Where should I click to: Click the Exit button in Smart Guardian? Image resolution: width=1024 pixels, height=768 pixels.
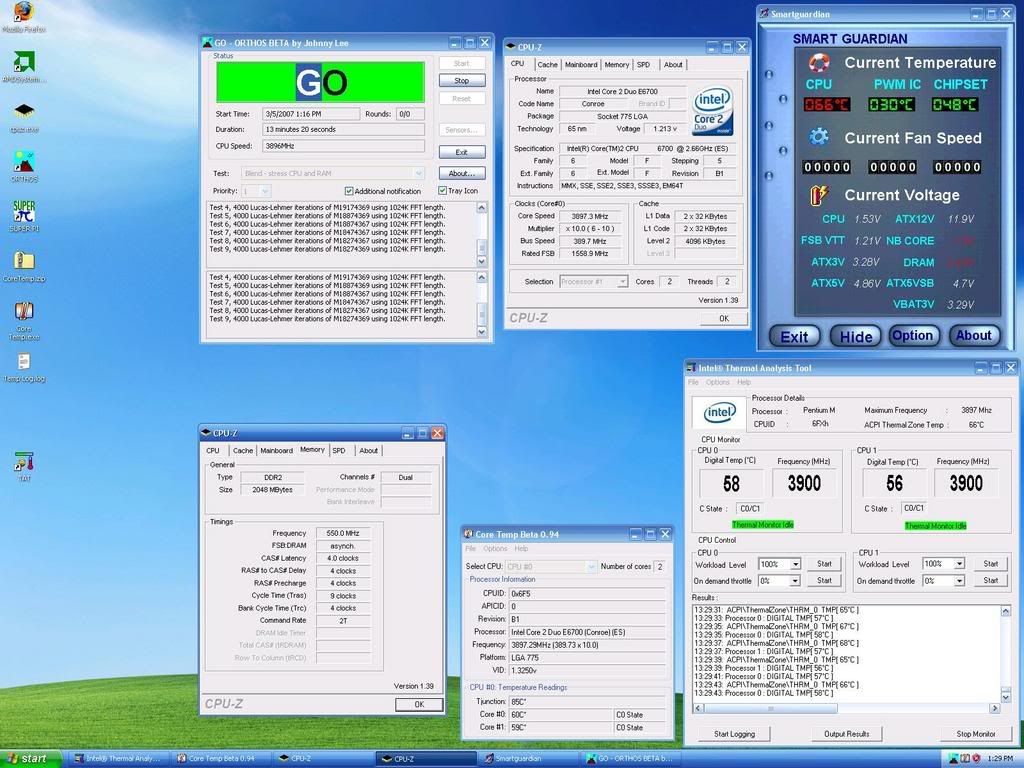[x=794, y=336]
